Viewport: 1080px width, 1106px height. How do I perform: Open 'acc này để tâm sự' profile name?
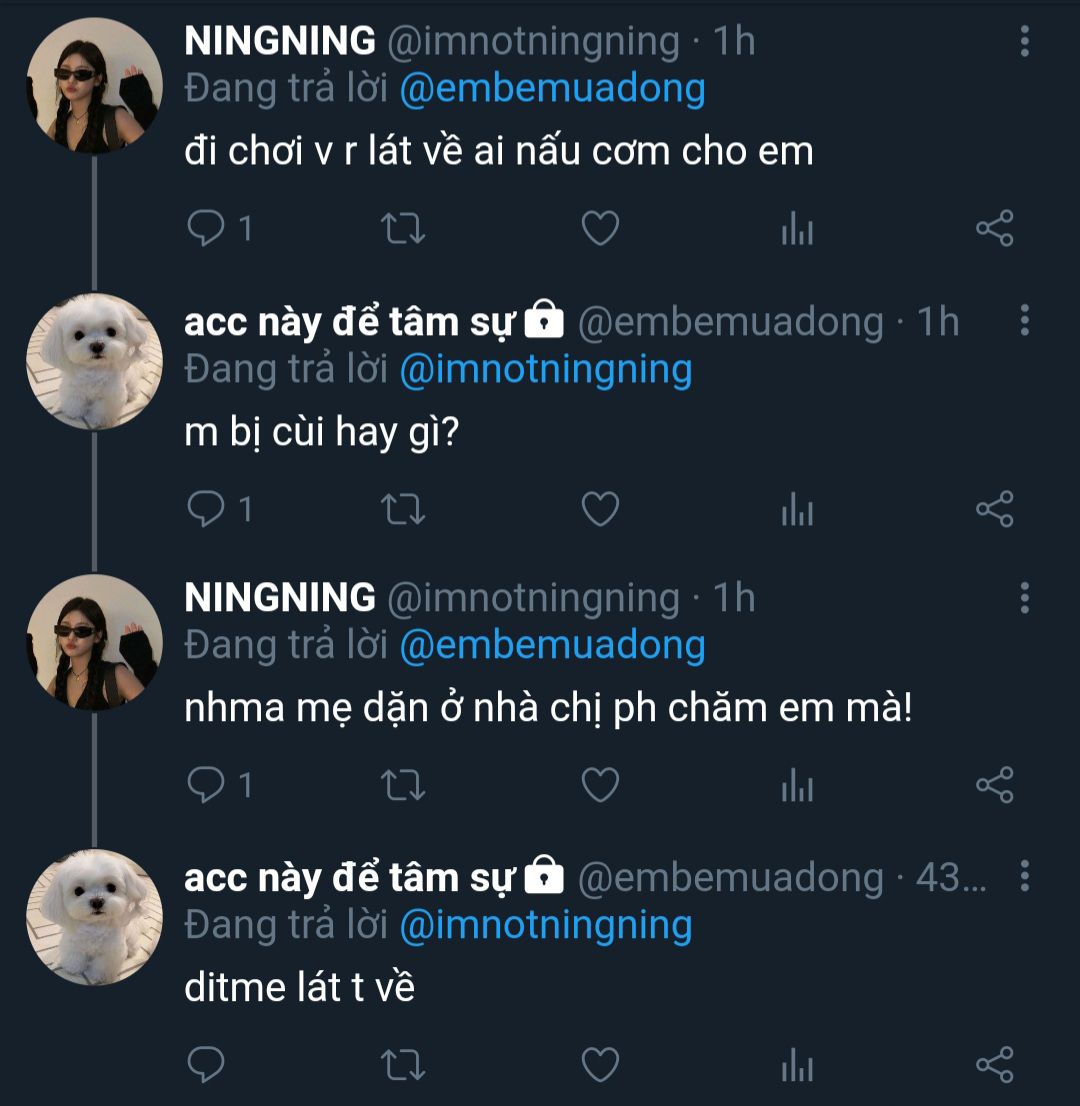(350, 322)
